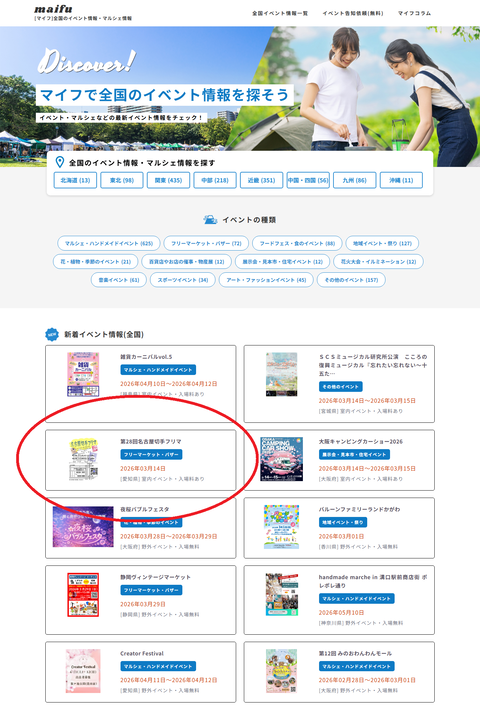Select the 中部 (218) region button
This screenshot has width=480, height=712.
point(215,180)
